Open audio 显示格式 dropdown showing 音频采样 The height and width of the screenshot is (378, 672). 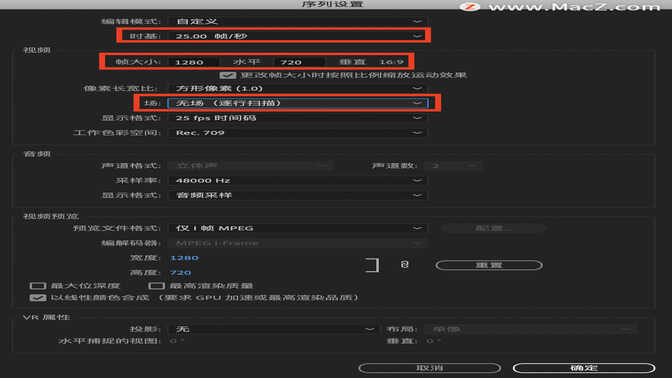(x=297, y=195)
